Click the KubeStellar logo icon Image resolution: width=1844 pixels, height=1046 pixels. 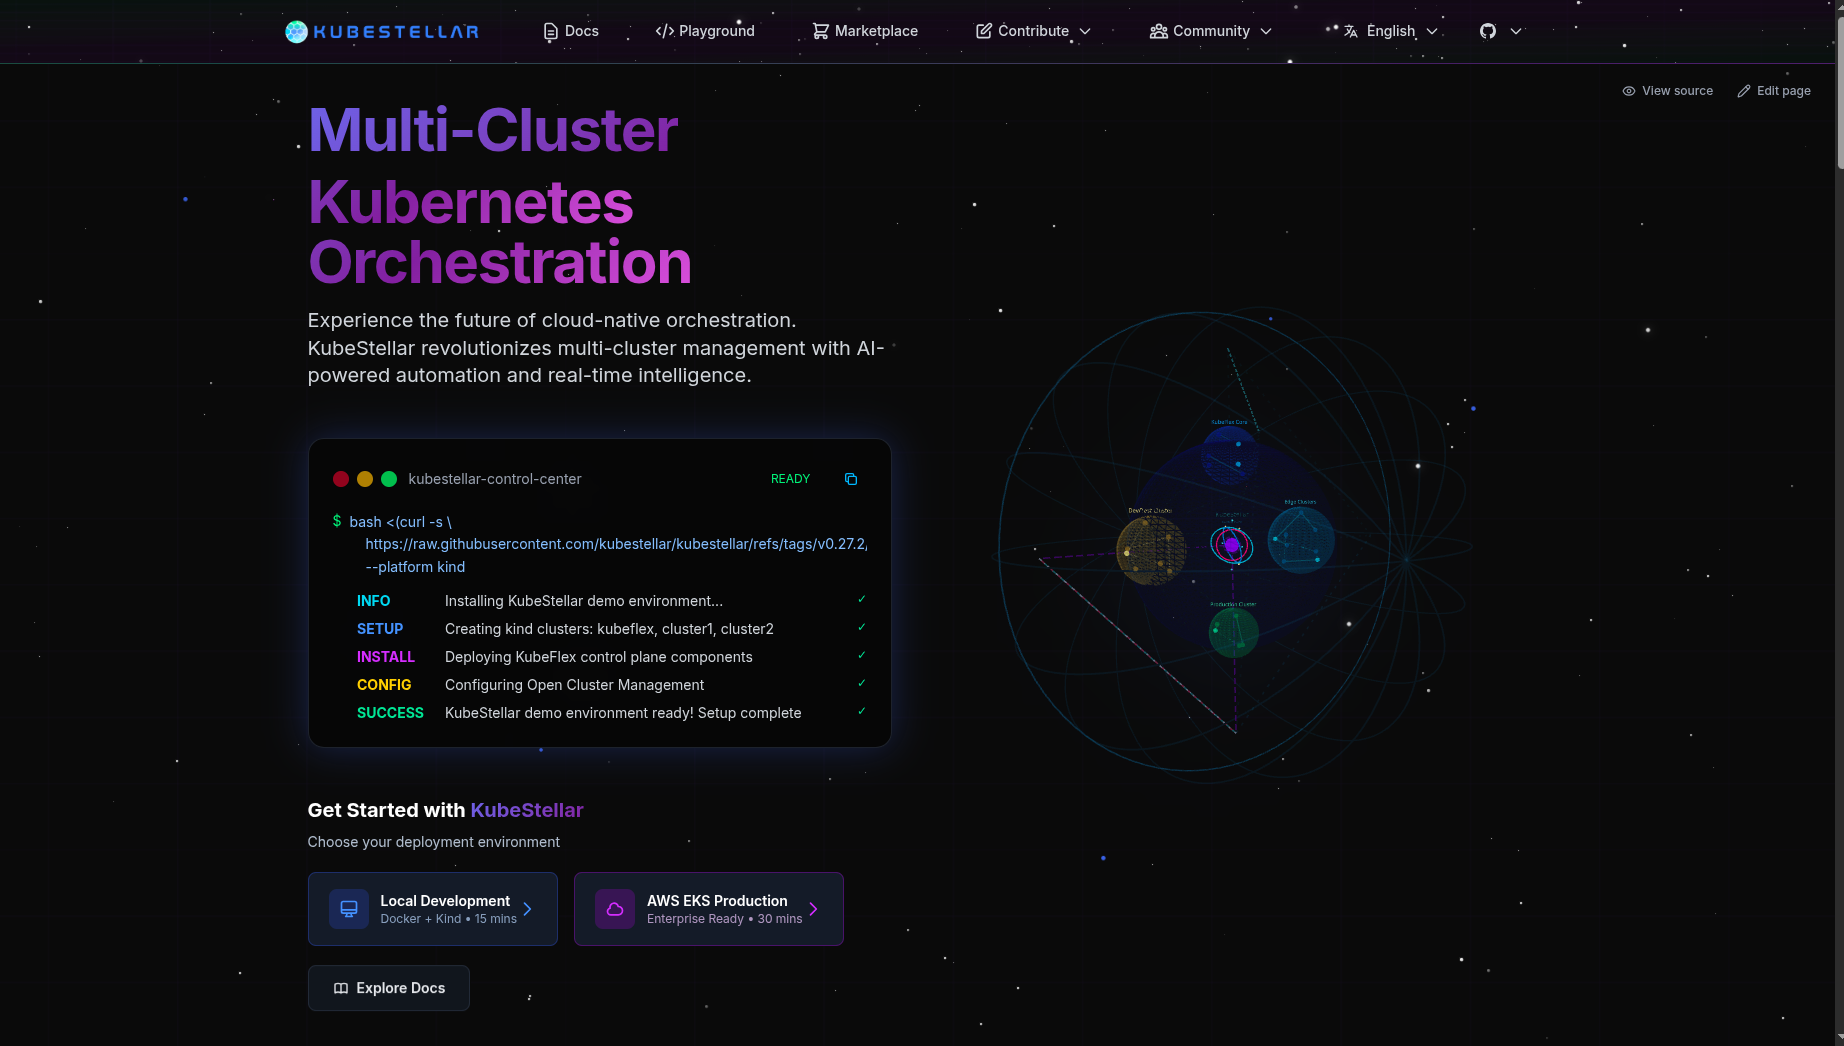(x=296, y=32)
